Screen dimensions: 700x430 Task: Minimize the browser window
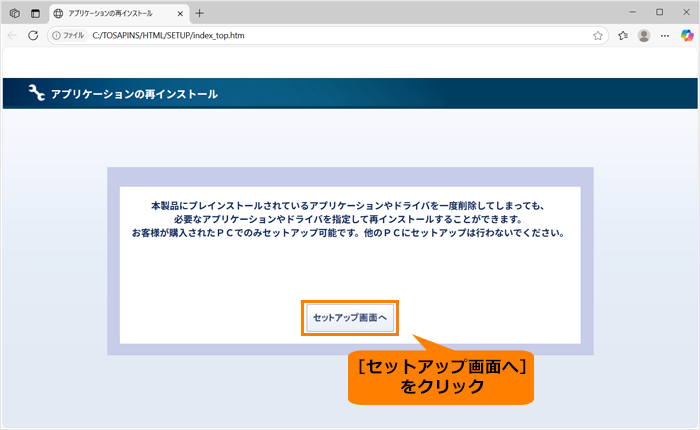point(633,13)
